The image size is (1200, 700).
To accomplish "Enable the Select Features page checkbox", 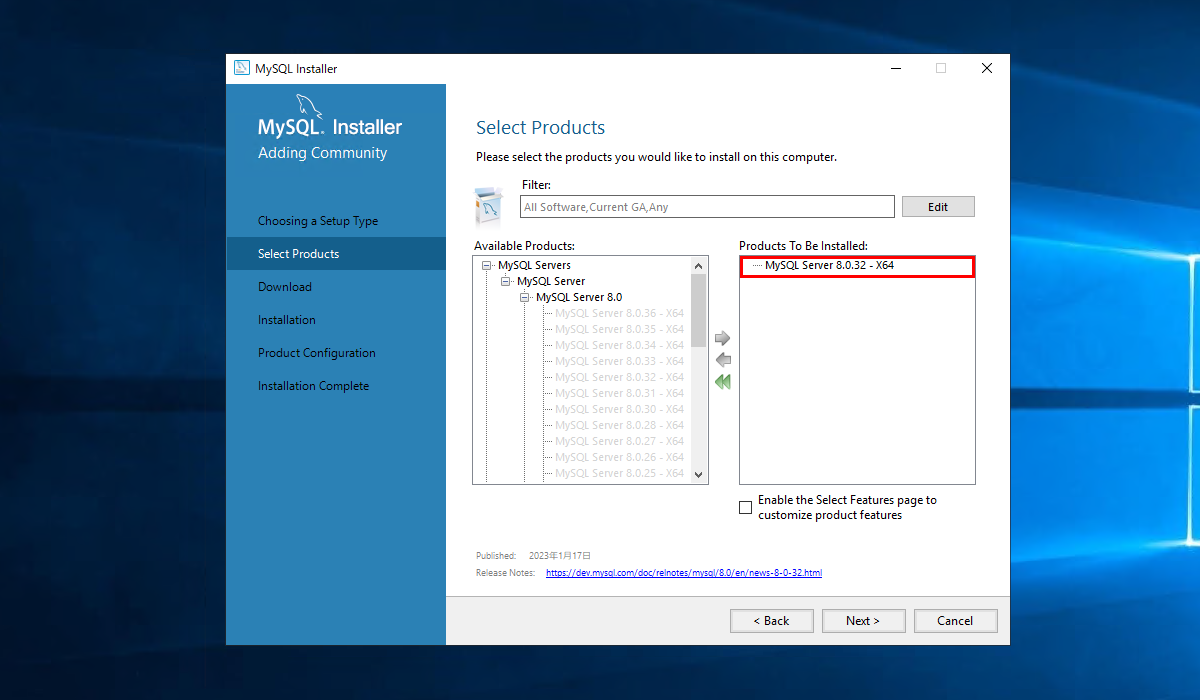I will click(745, 508).
